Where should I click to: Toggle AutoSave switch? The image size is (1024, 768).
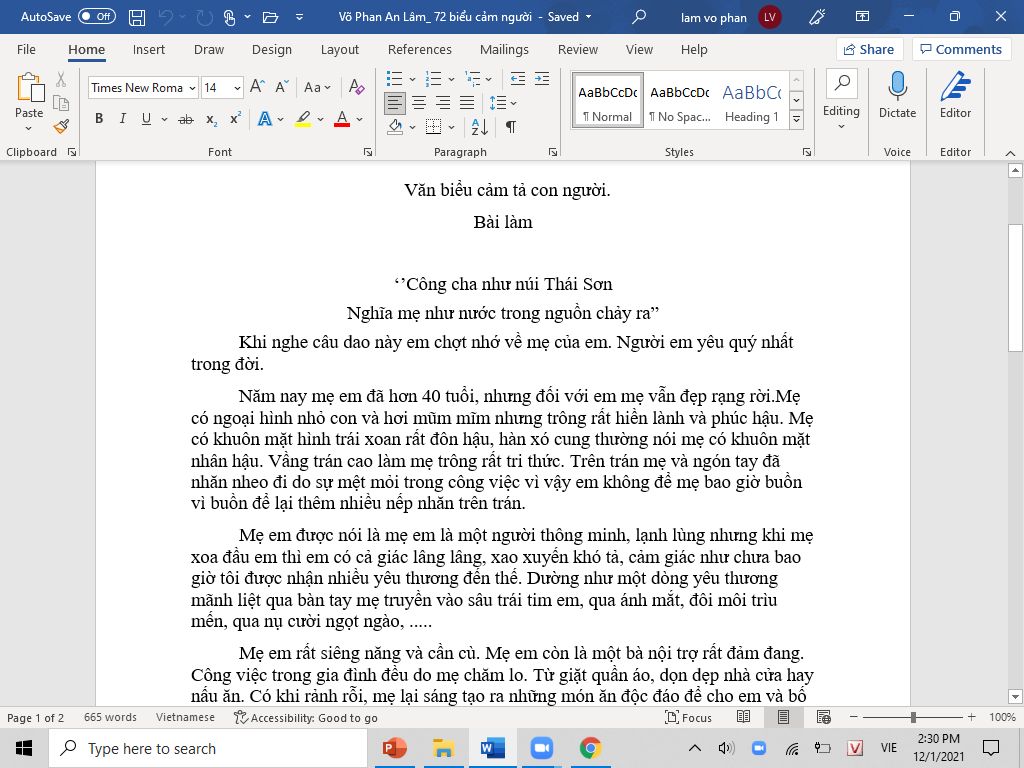coord(97,16)
